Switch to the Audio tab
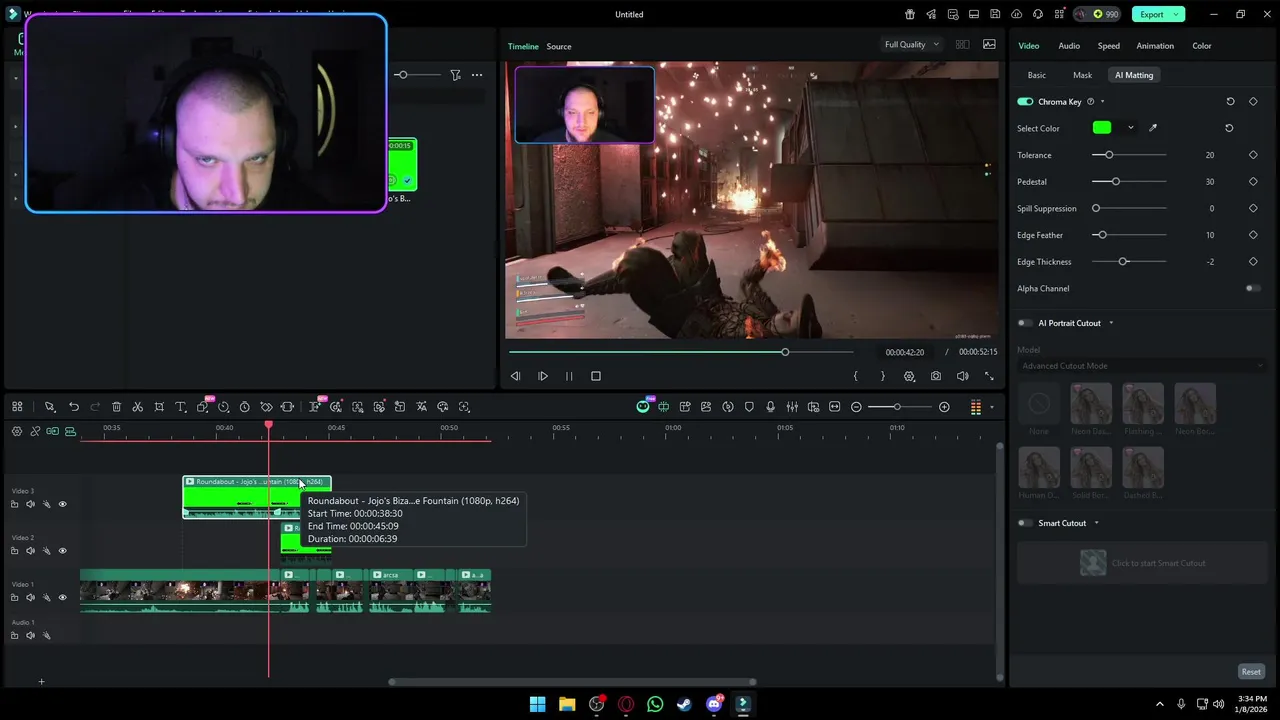 1069,46
